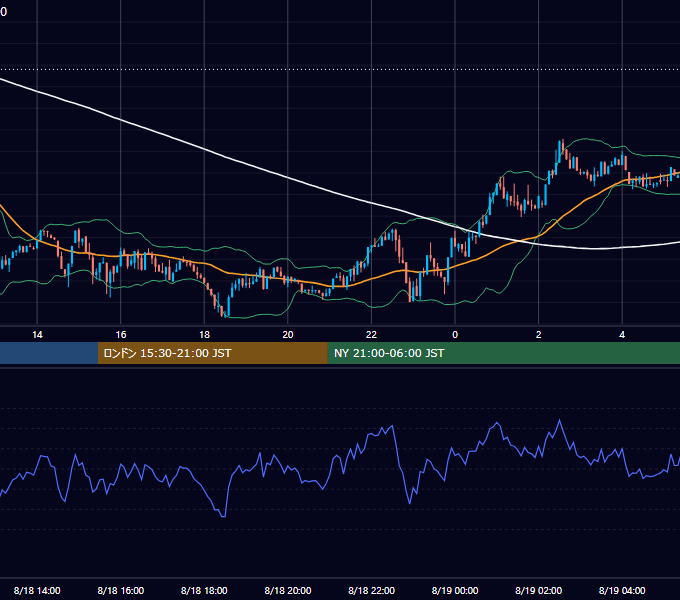The width and height of the screenshot is (680, 600).
Task: Click the 8/18 20:00 time label
Action: pyautogui.click(x=288, y=590)
